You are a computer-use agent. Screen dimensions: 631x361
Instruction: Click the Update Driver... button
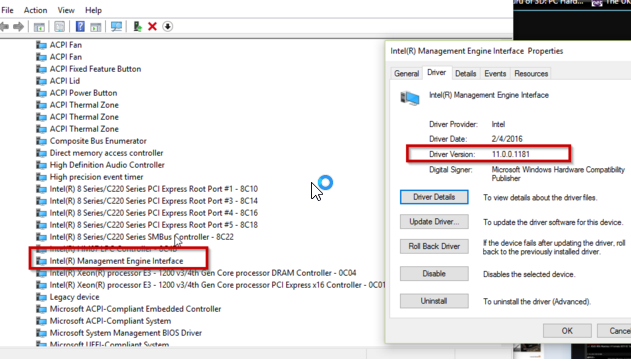434,222
